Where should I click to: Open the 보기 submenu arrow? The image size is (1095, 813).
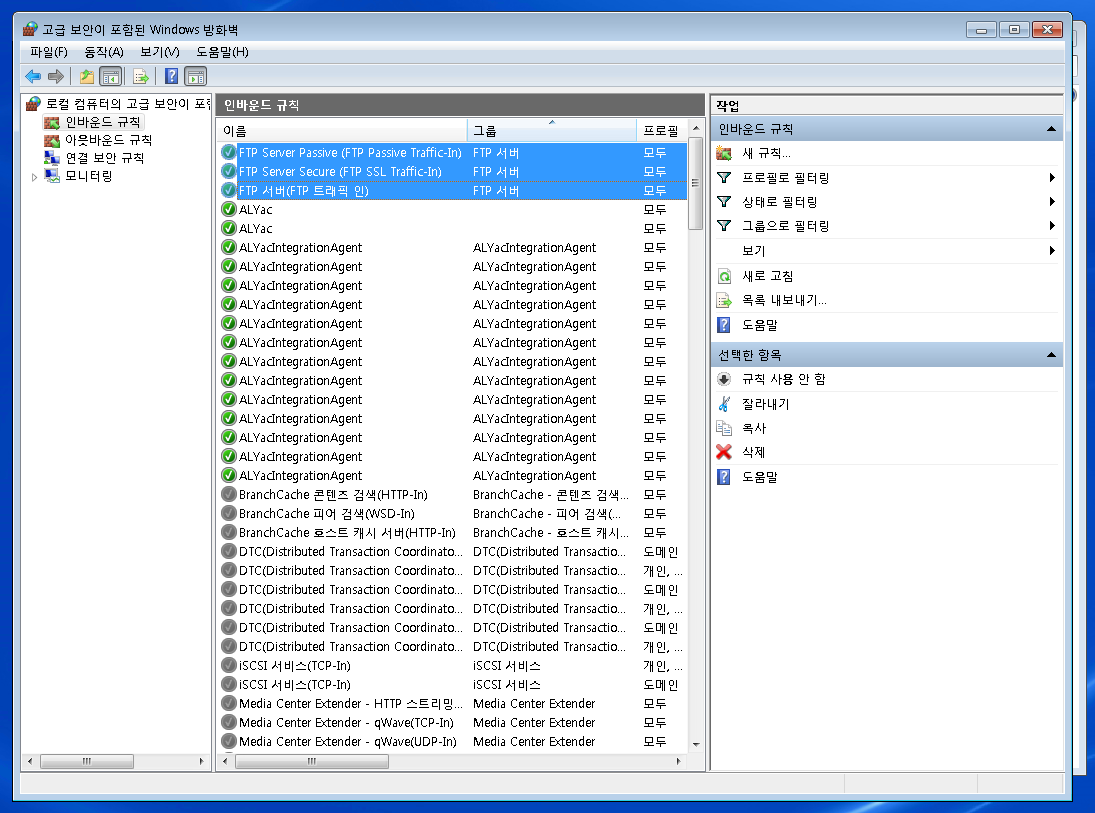1052,250
